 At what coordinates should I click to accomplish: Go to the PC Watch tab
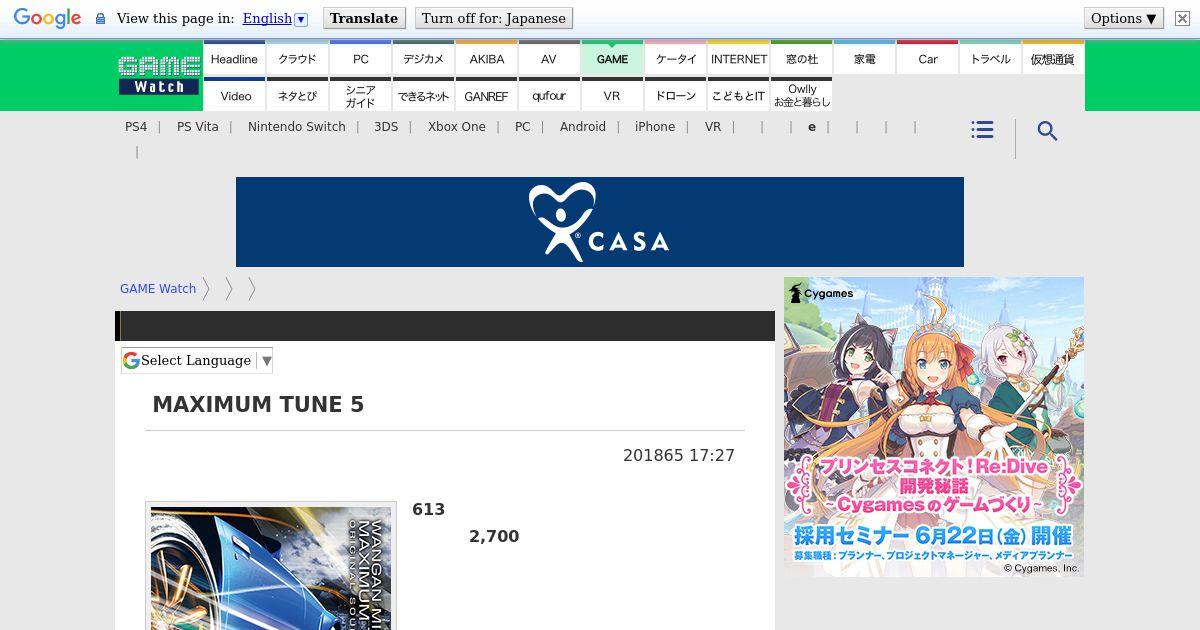click(360, 59)
